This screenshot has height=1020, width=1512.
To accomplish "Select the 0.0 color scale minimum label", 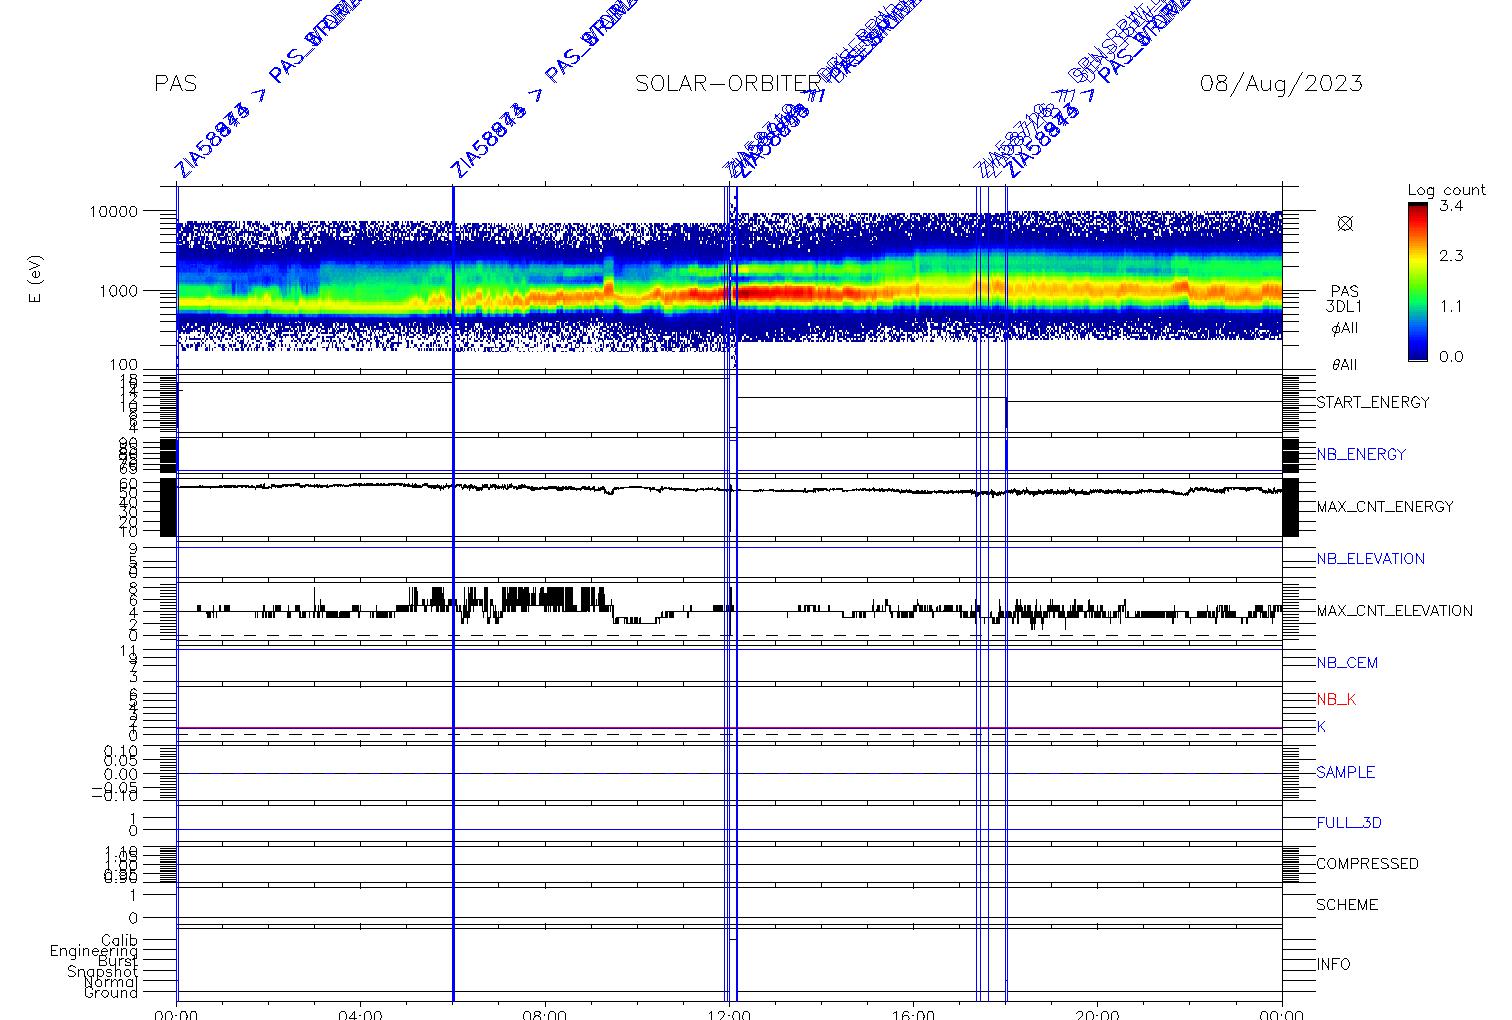I will (x=1451, y=356).
